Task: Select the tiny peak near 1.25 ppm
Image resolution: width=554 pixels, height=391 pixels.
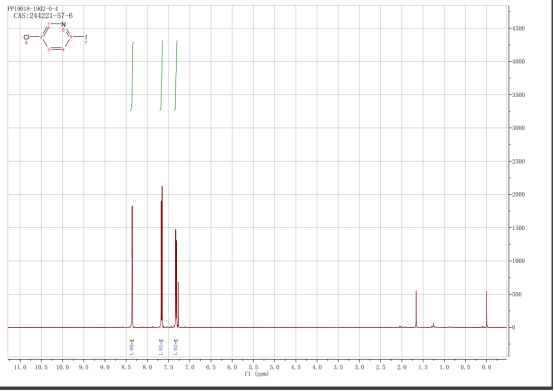Action: pyautogui.click(x=434, y=325)
